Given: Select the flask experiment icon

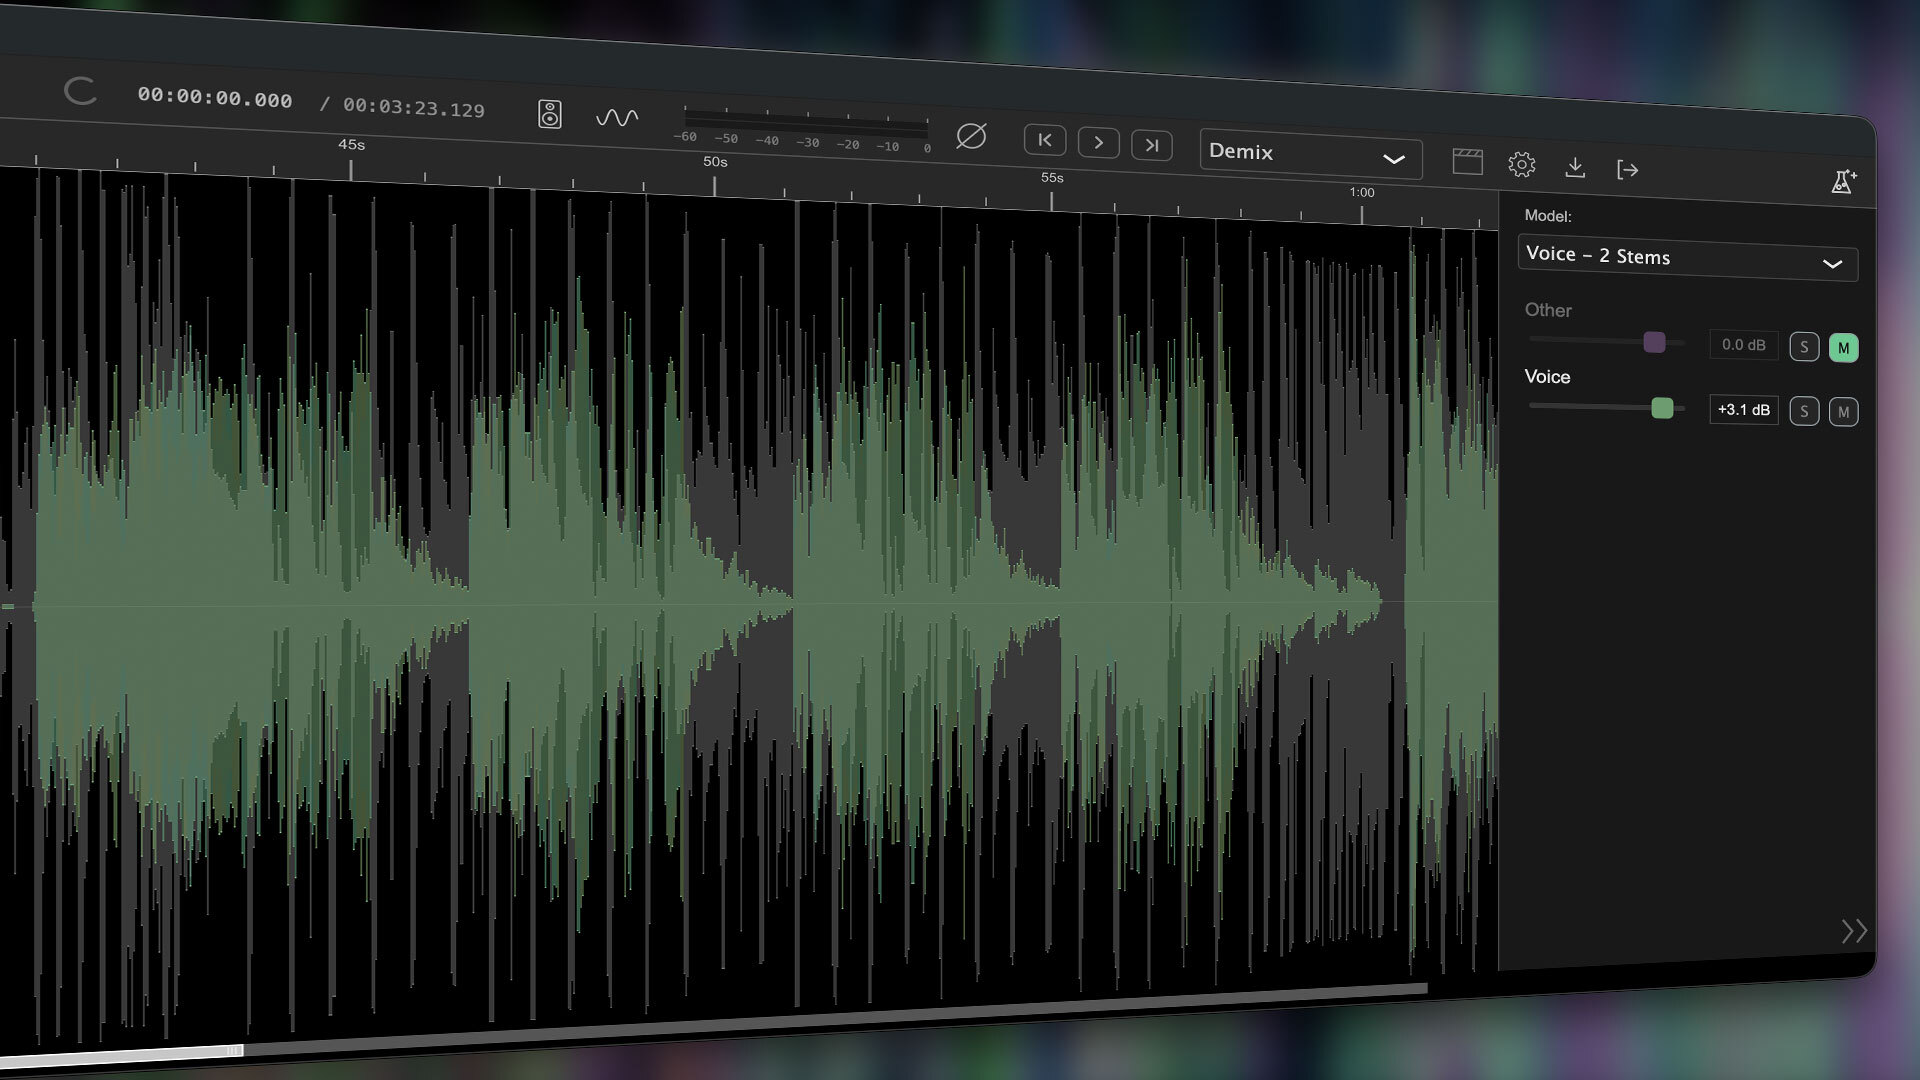Looking at the screenshot, I should (x=1844, y=181).
